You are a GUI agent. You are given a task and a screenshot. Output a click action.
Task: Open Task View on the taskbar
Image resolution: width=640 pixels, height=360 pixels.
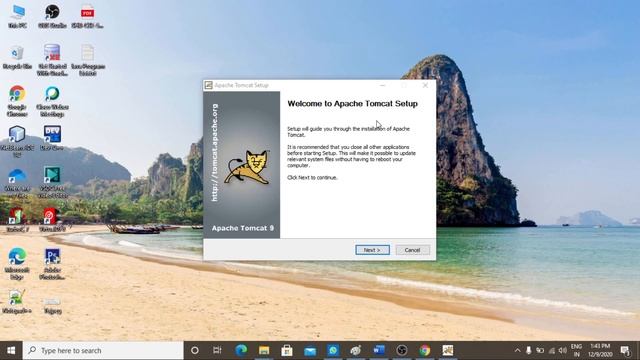pos(217,350)
